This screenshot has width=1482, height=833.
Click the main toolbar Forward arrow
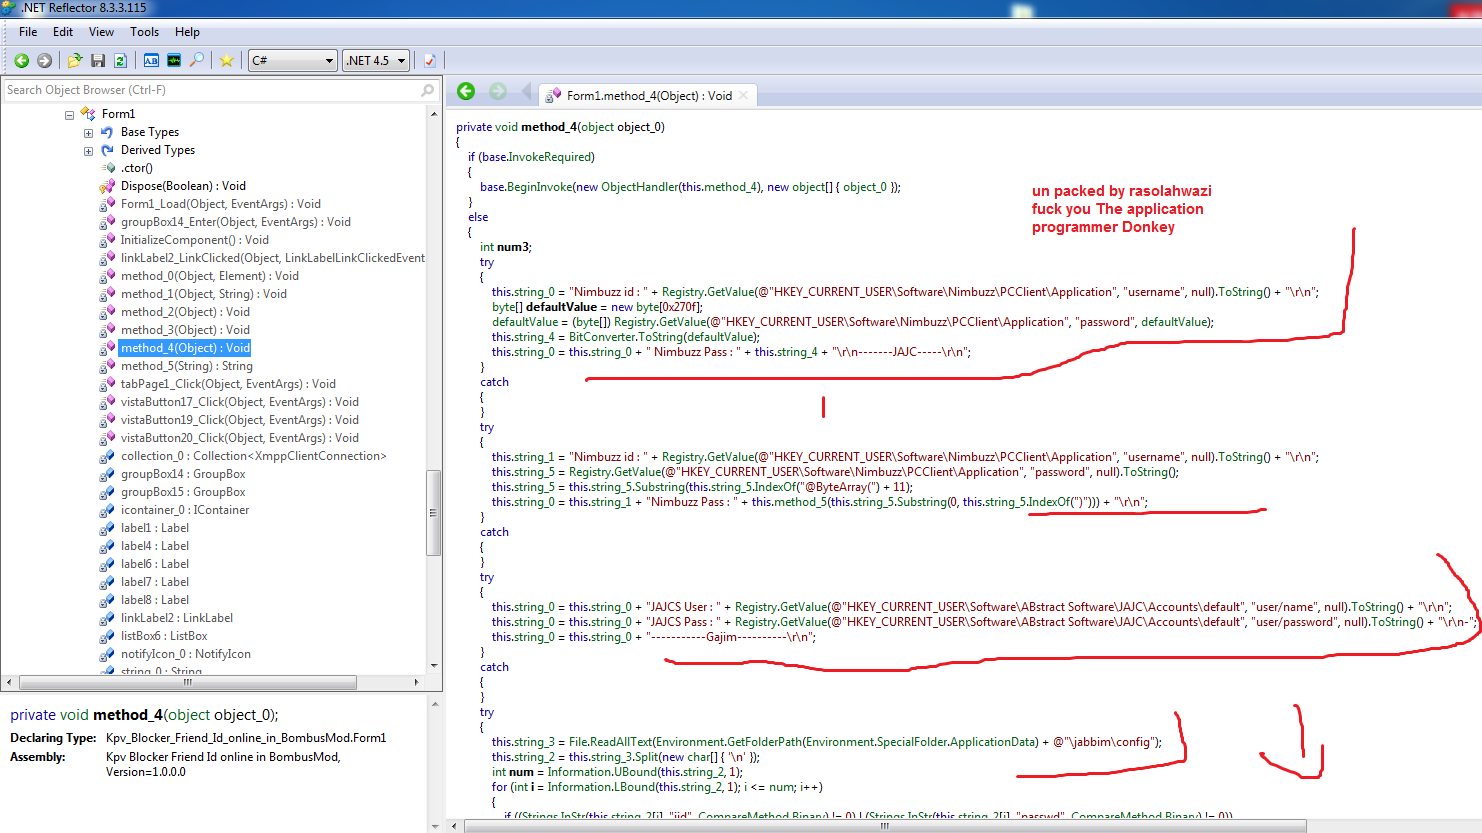(x=44, y=61)
